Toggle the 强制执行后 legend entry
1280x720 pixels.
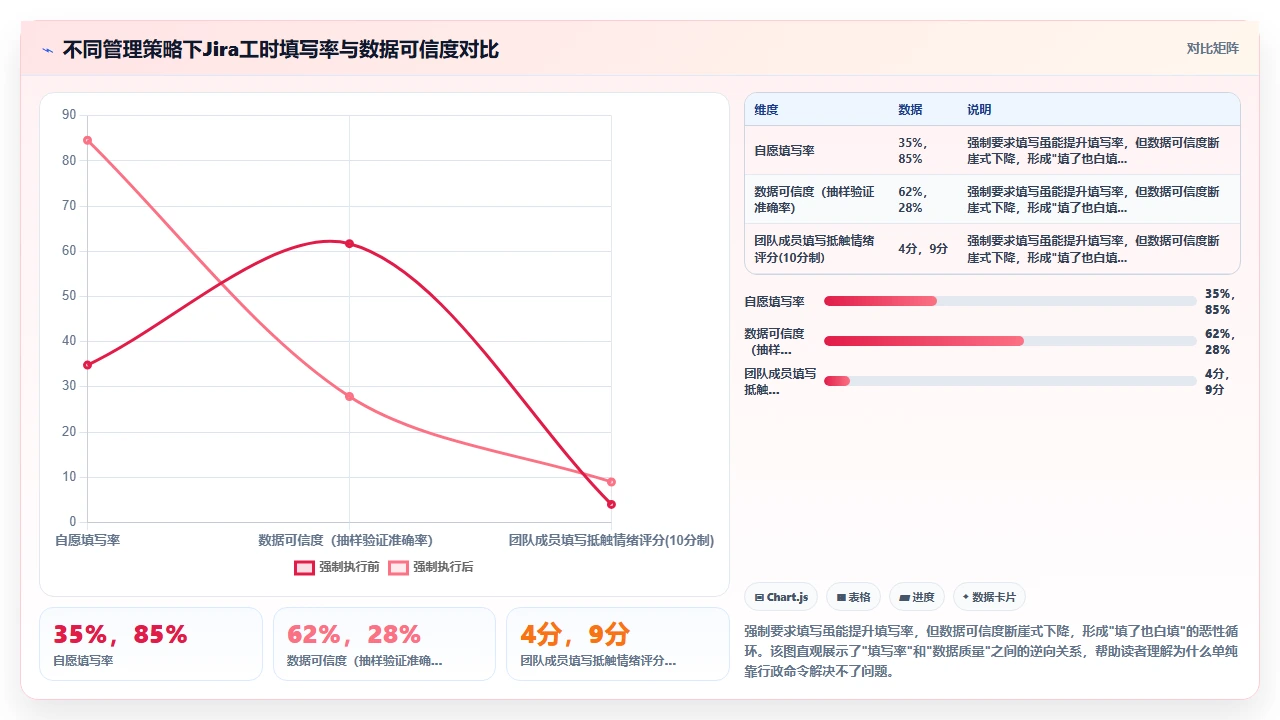[x=431, y=567]
